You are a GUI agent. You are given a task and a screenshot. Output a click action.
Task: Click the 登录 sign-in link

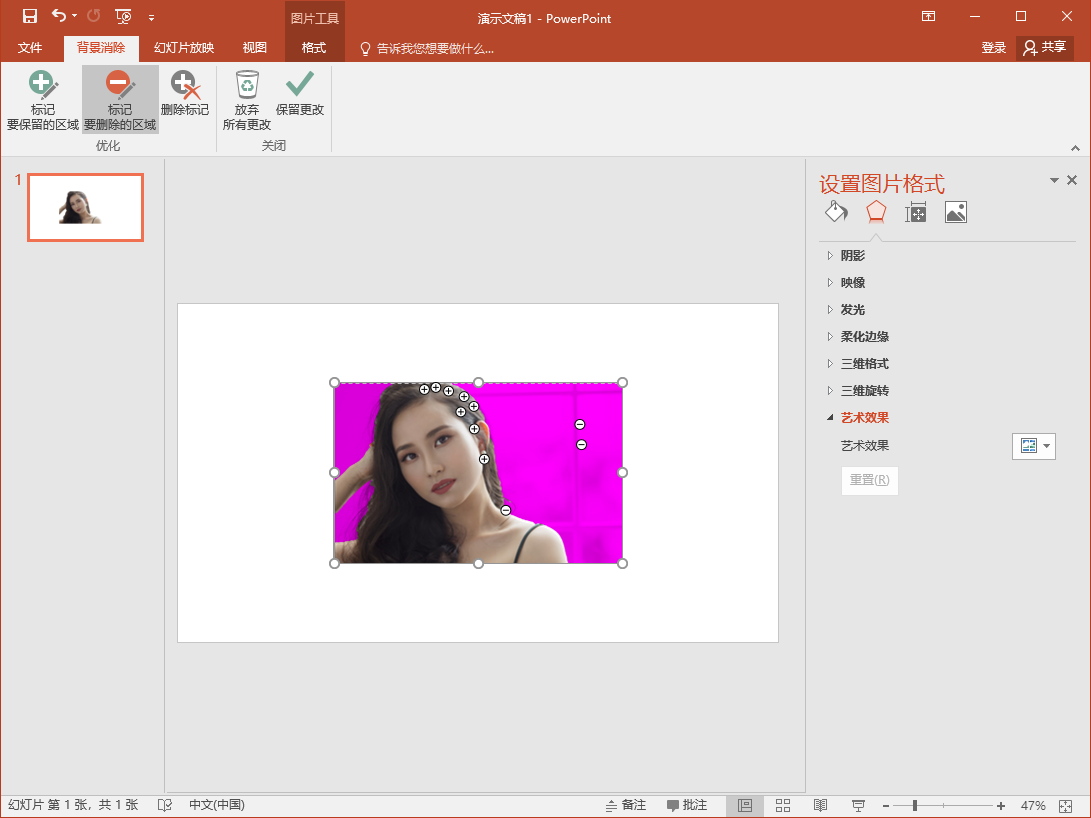pyautogui.click(x=993, y=48)
